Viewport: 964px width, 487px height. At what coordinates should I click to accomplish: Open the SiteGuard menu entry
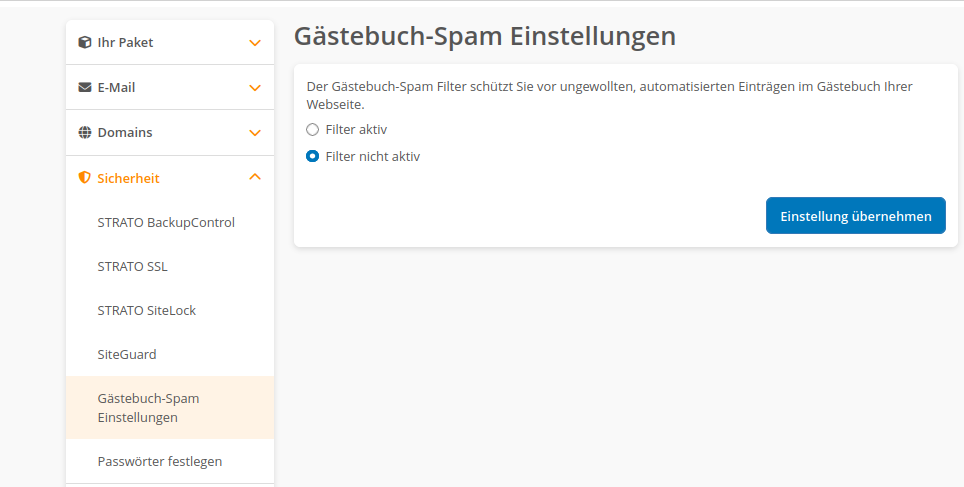click(127, 354)
